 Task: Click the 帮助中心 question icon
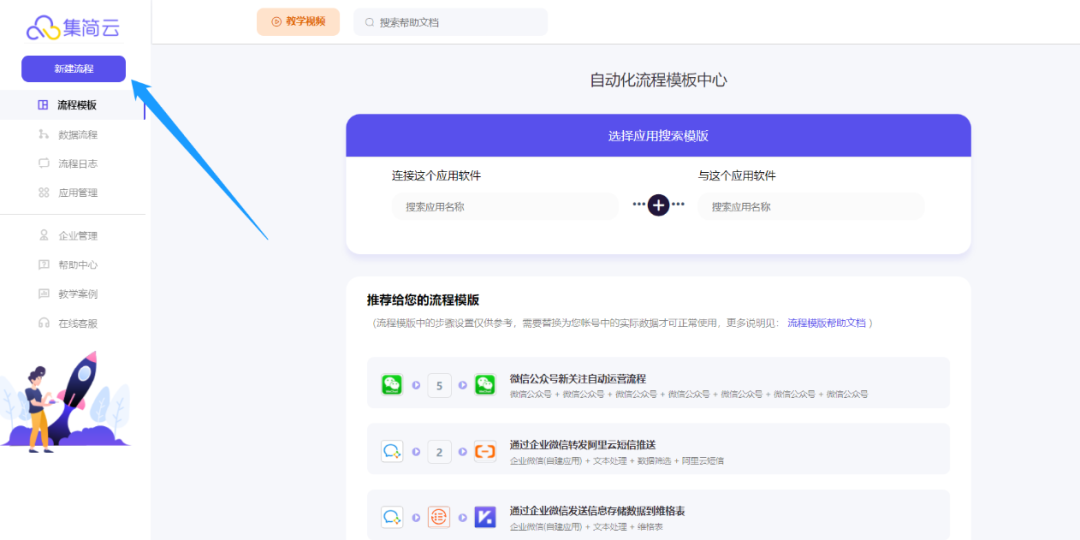[43, 264]
